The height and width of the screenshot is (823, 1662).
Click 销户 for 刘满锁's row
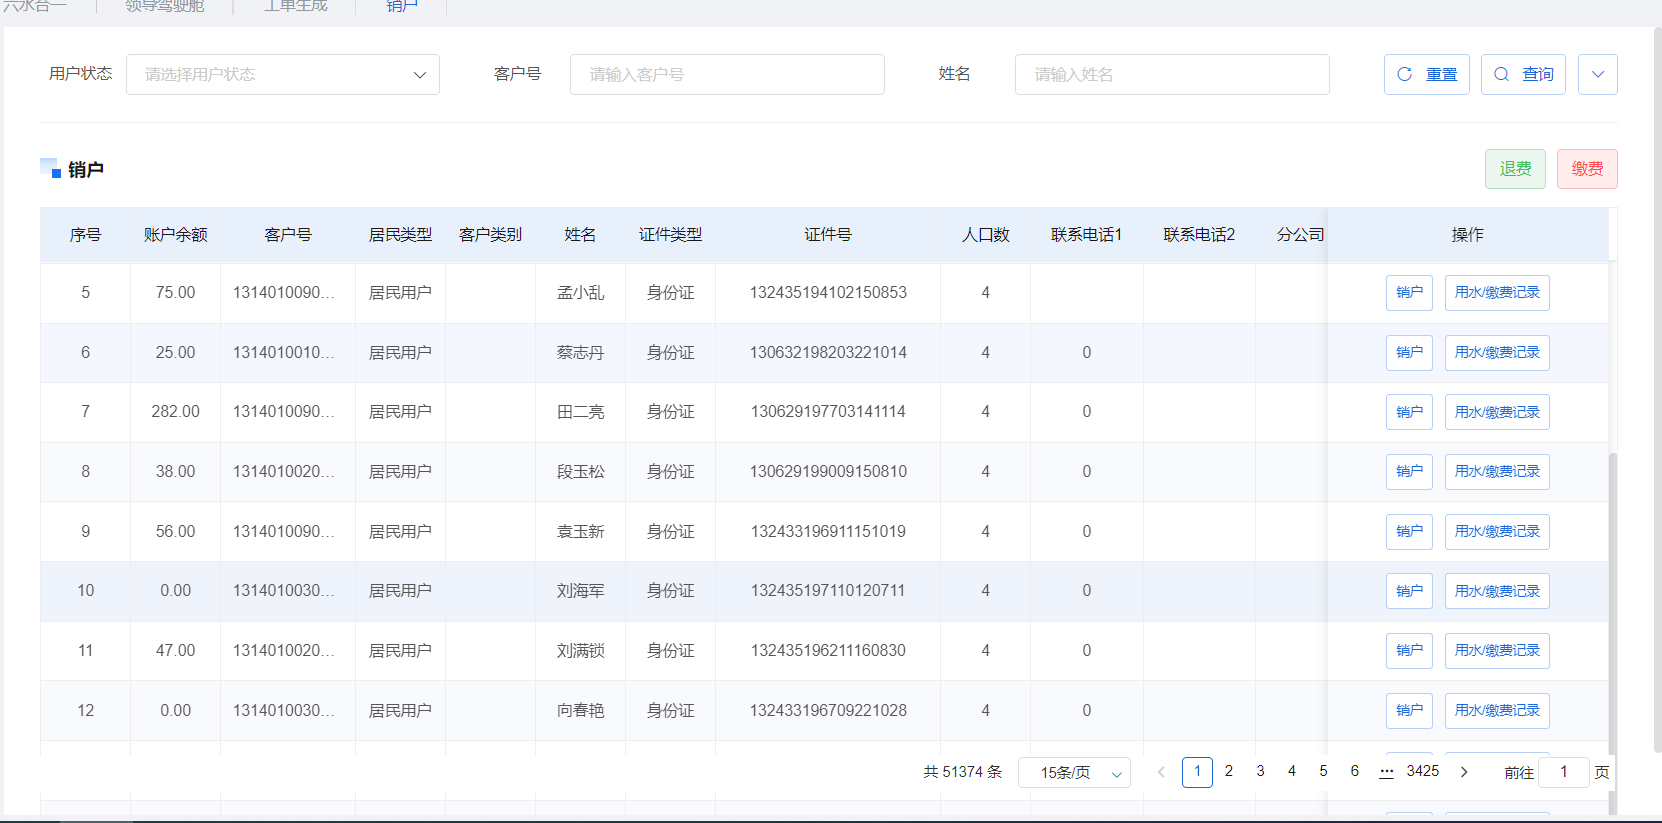[x=1409, y=651]
